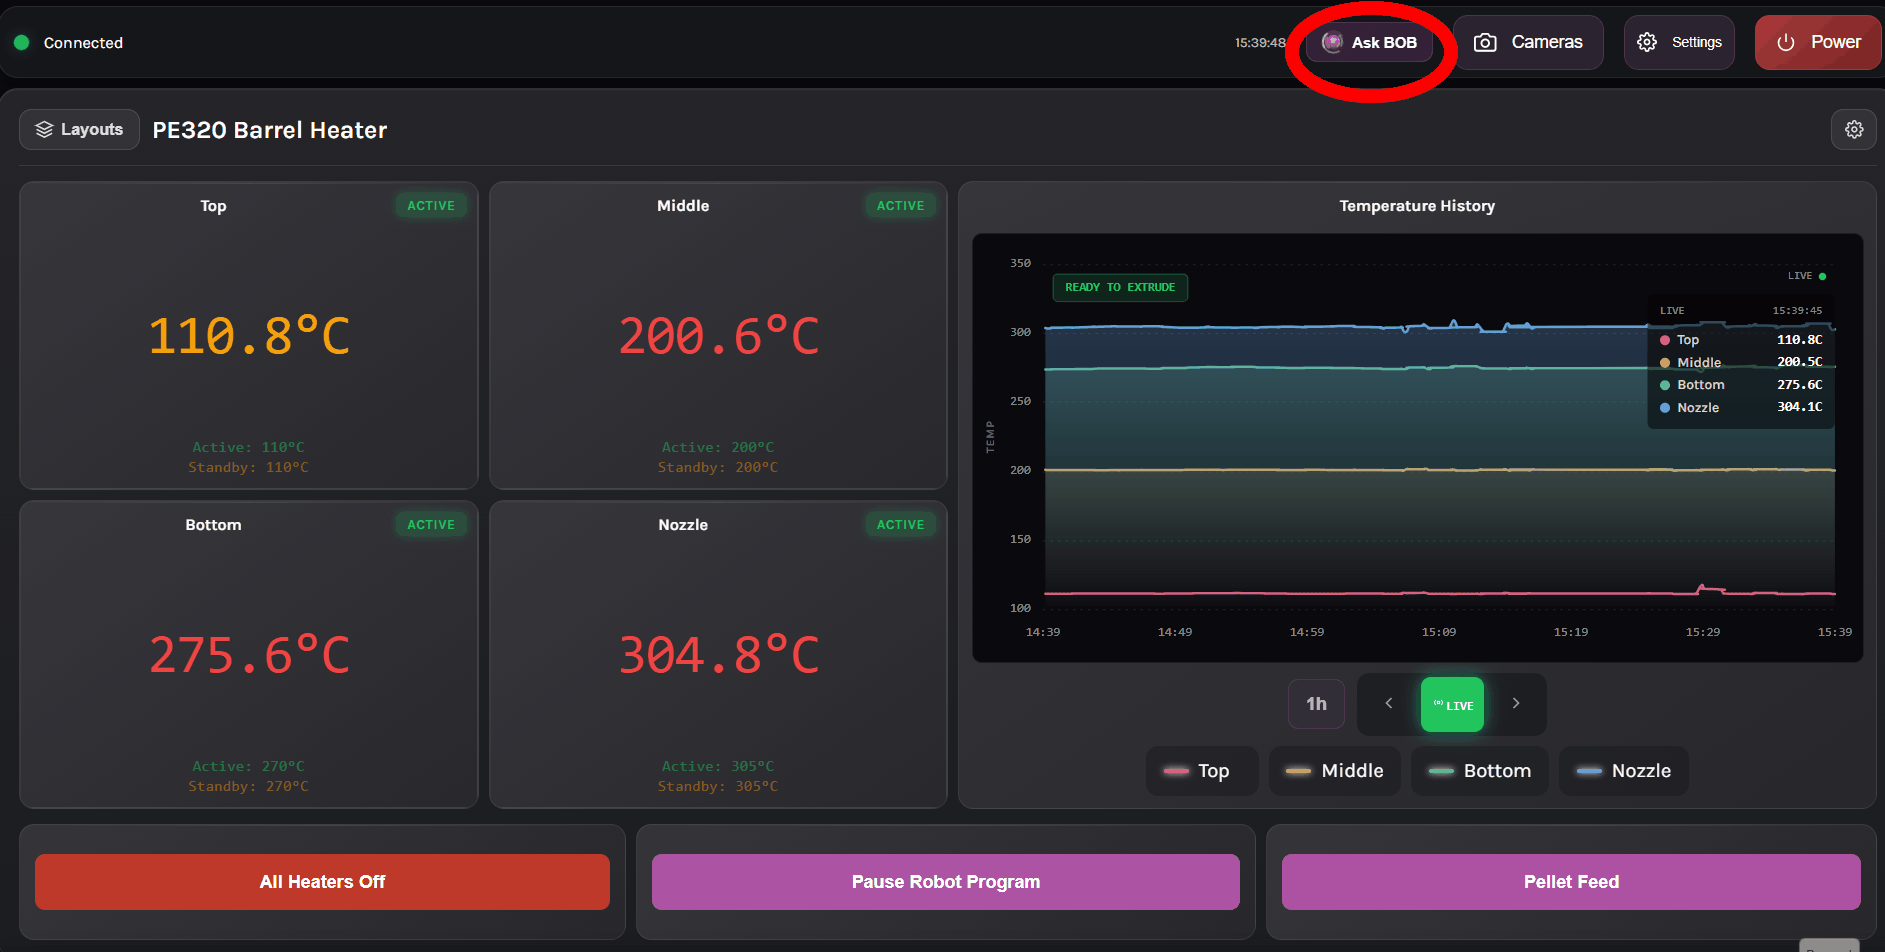The width and height of the screenshot is (1885, 952).
Task: Toggle the Nozzle heater ACTIVE badge
Action: click(x=900, y=524)
